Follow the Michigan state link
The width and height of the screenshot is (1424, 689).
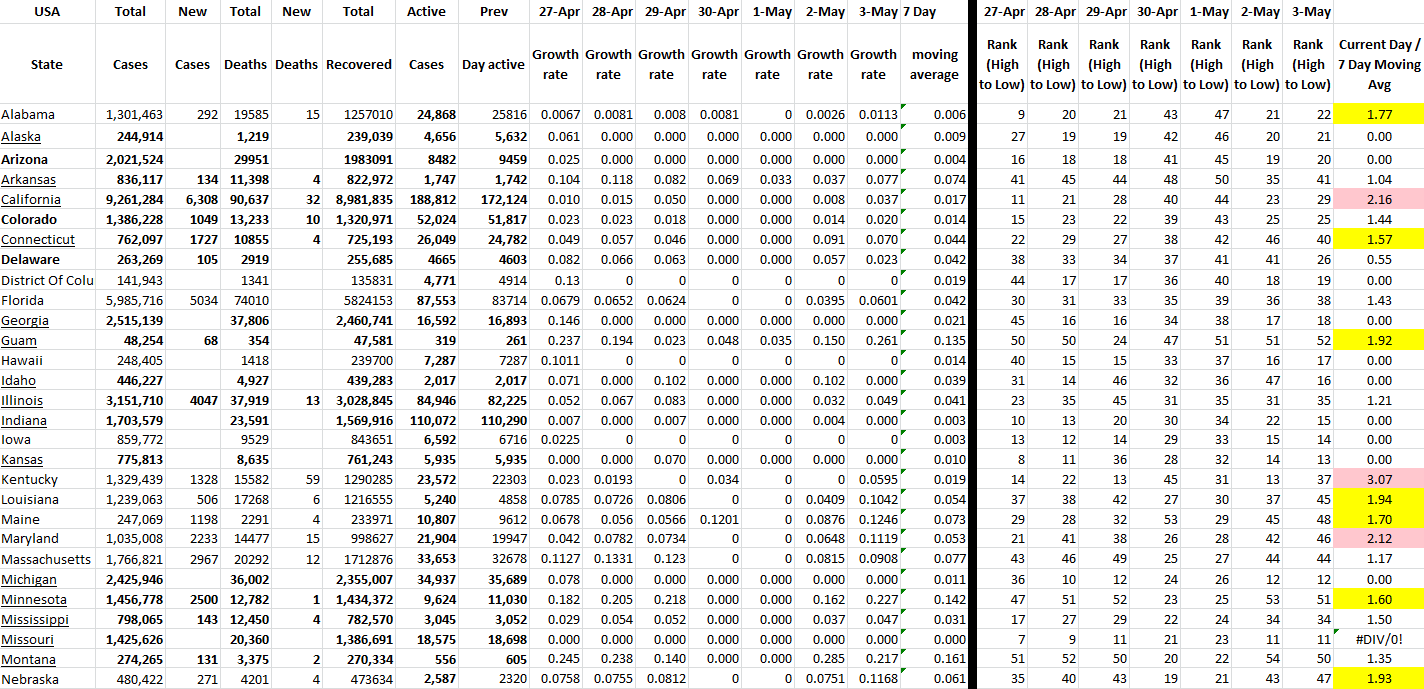pyautogui.click(x=29, y=580)
